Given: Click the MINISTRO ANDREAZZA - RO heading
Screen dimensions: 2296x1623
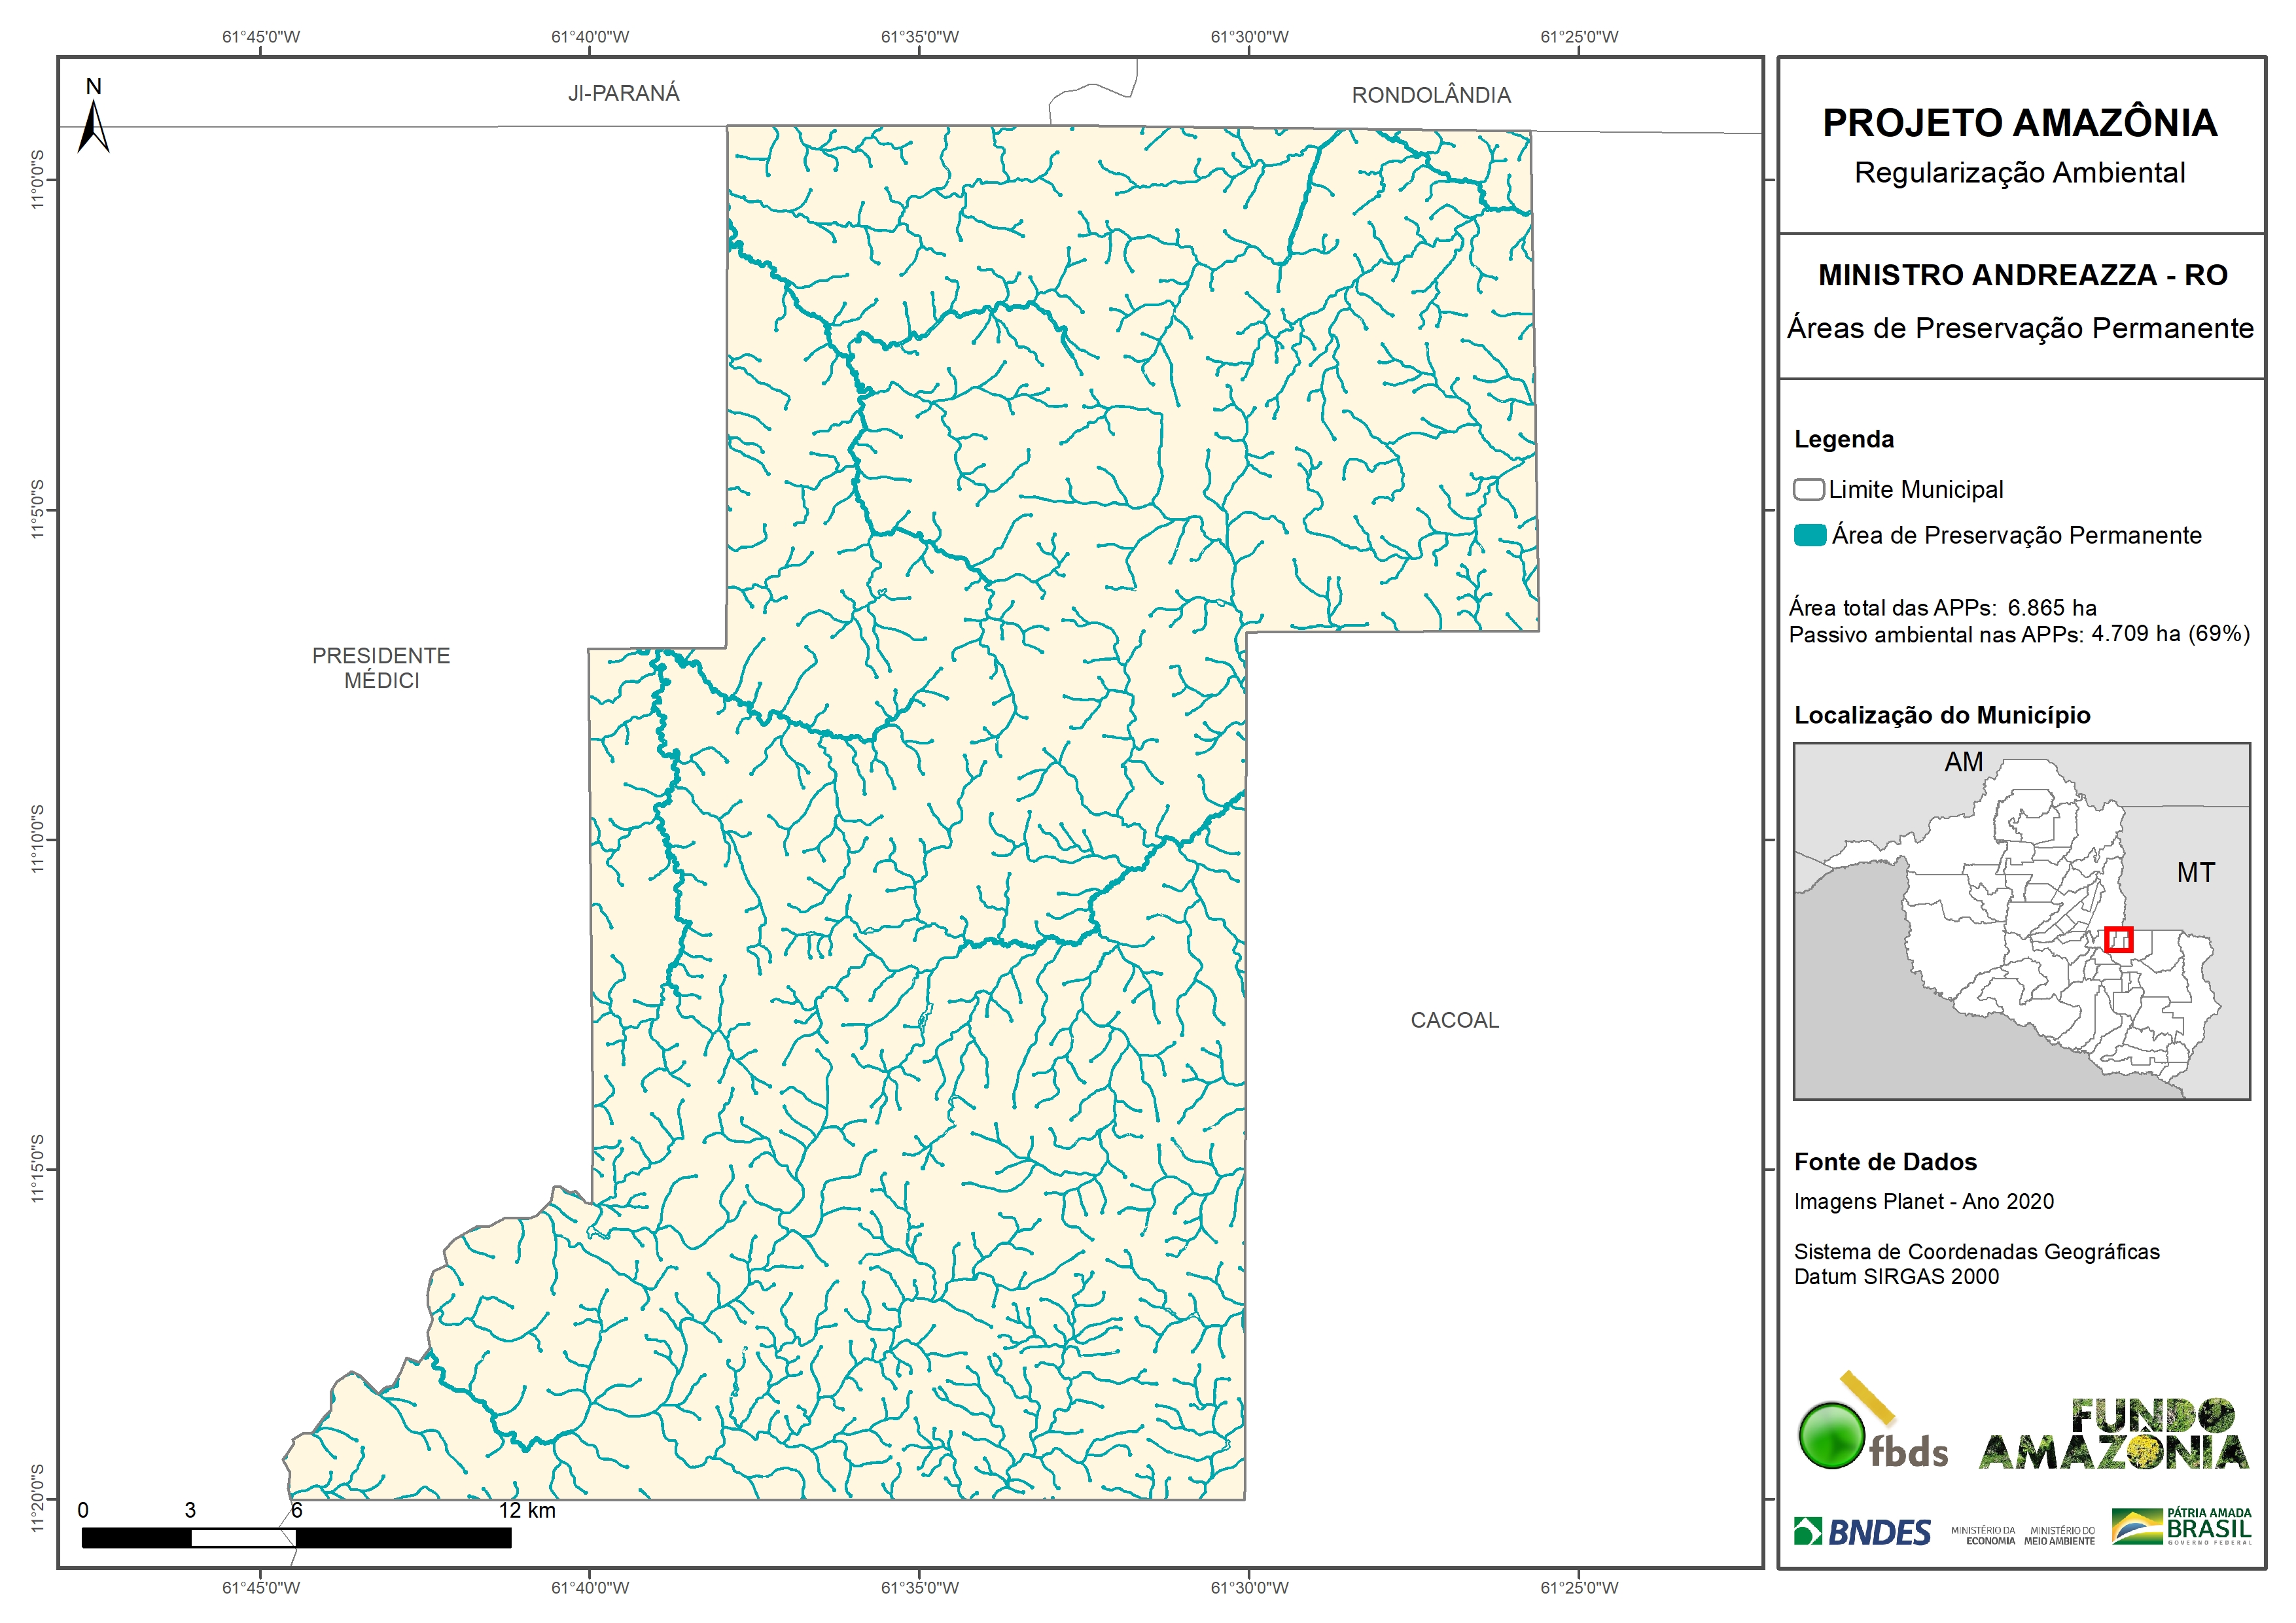Looking at the screenshot, I should 2022,275.
